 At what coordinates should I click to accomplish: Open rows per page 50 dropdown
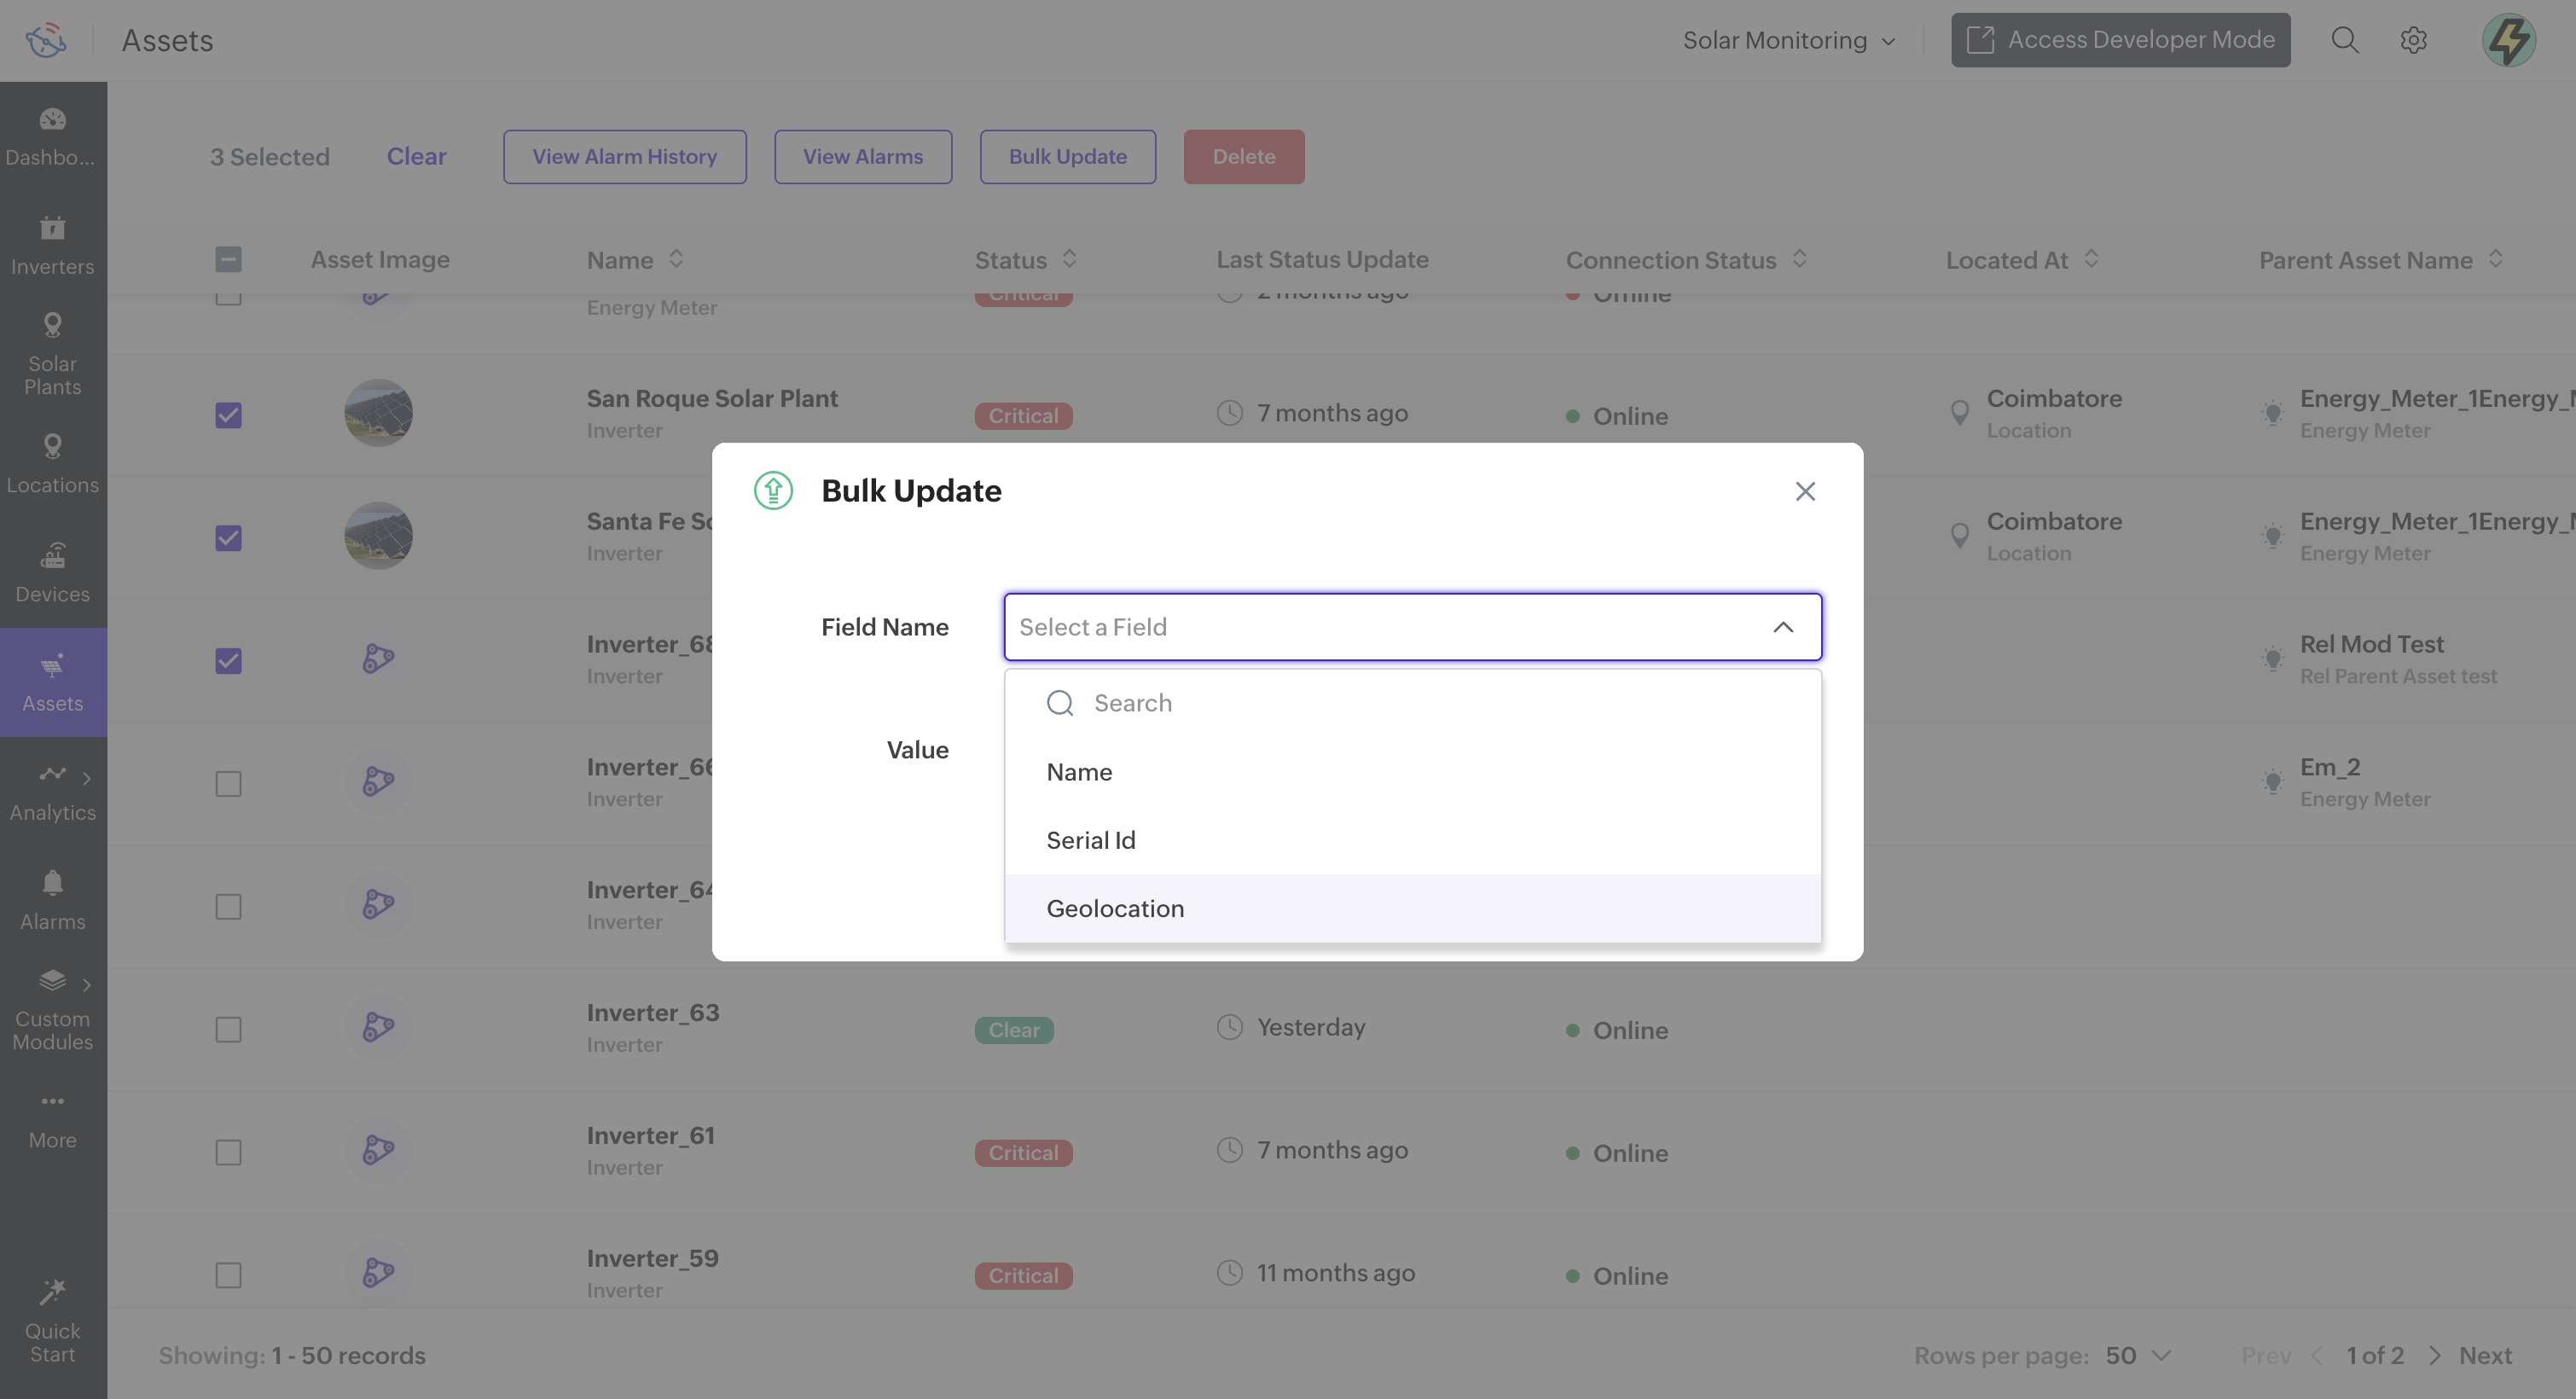2137,1355
